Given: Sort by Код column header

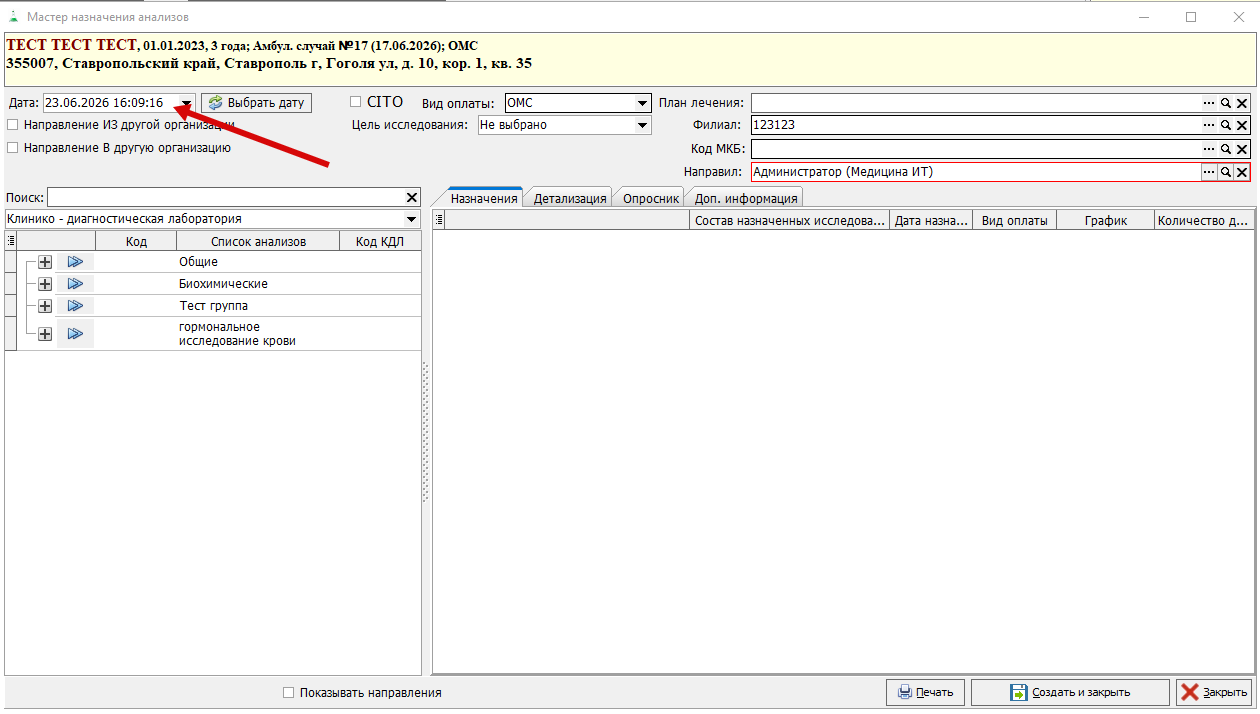Looking at the screenshot, I should pyautogui.click(x=136, y=241).
